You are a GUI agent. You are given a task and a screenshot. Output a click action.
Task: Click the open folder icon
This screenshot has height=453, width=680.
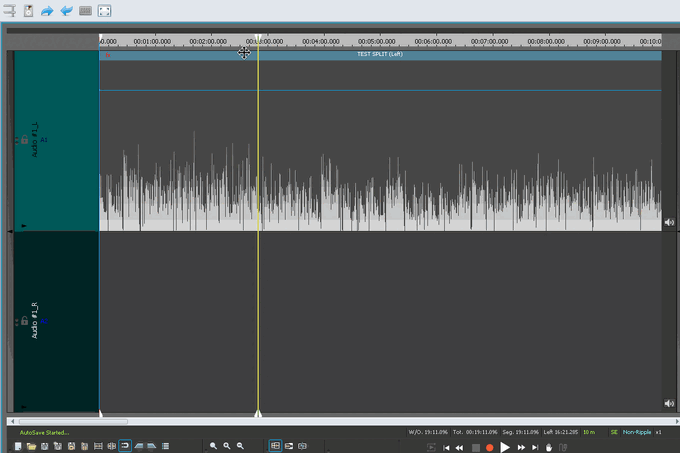tap(32, 446)
